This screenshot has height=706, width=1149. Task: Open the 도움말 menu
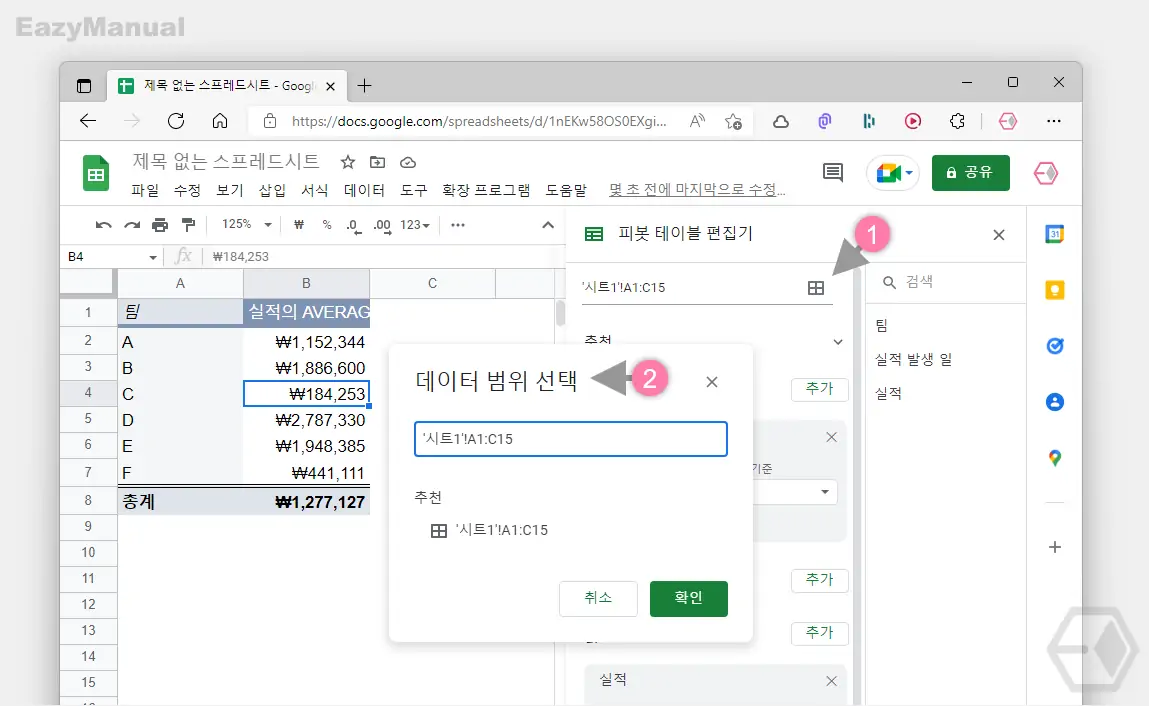(x=566, y=191)
